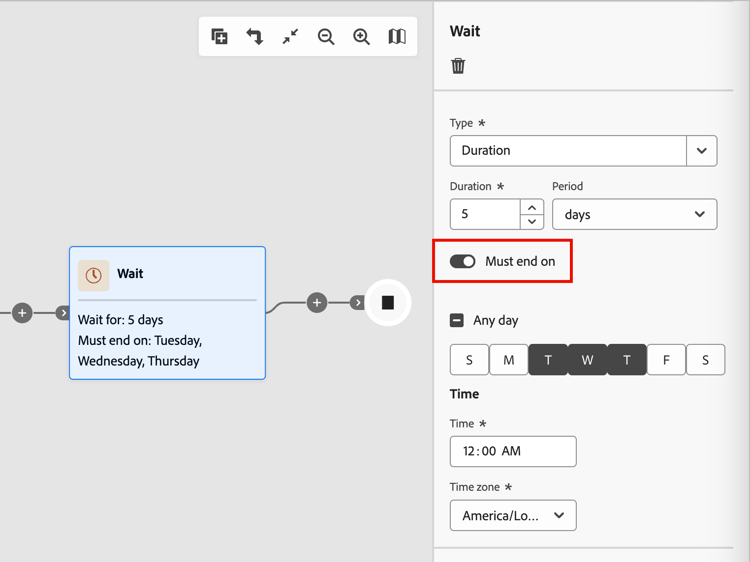Click the arrow connector entering Wait node

(63, 313)
